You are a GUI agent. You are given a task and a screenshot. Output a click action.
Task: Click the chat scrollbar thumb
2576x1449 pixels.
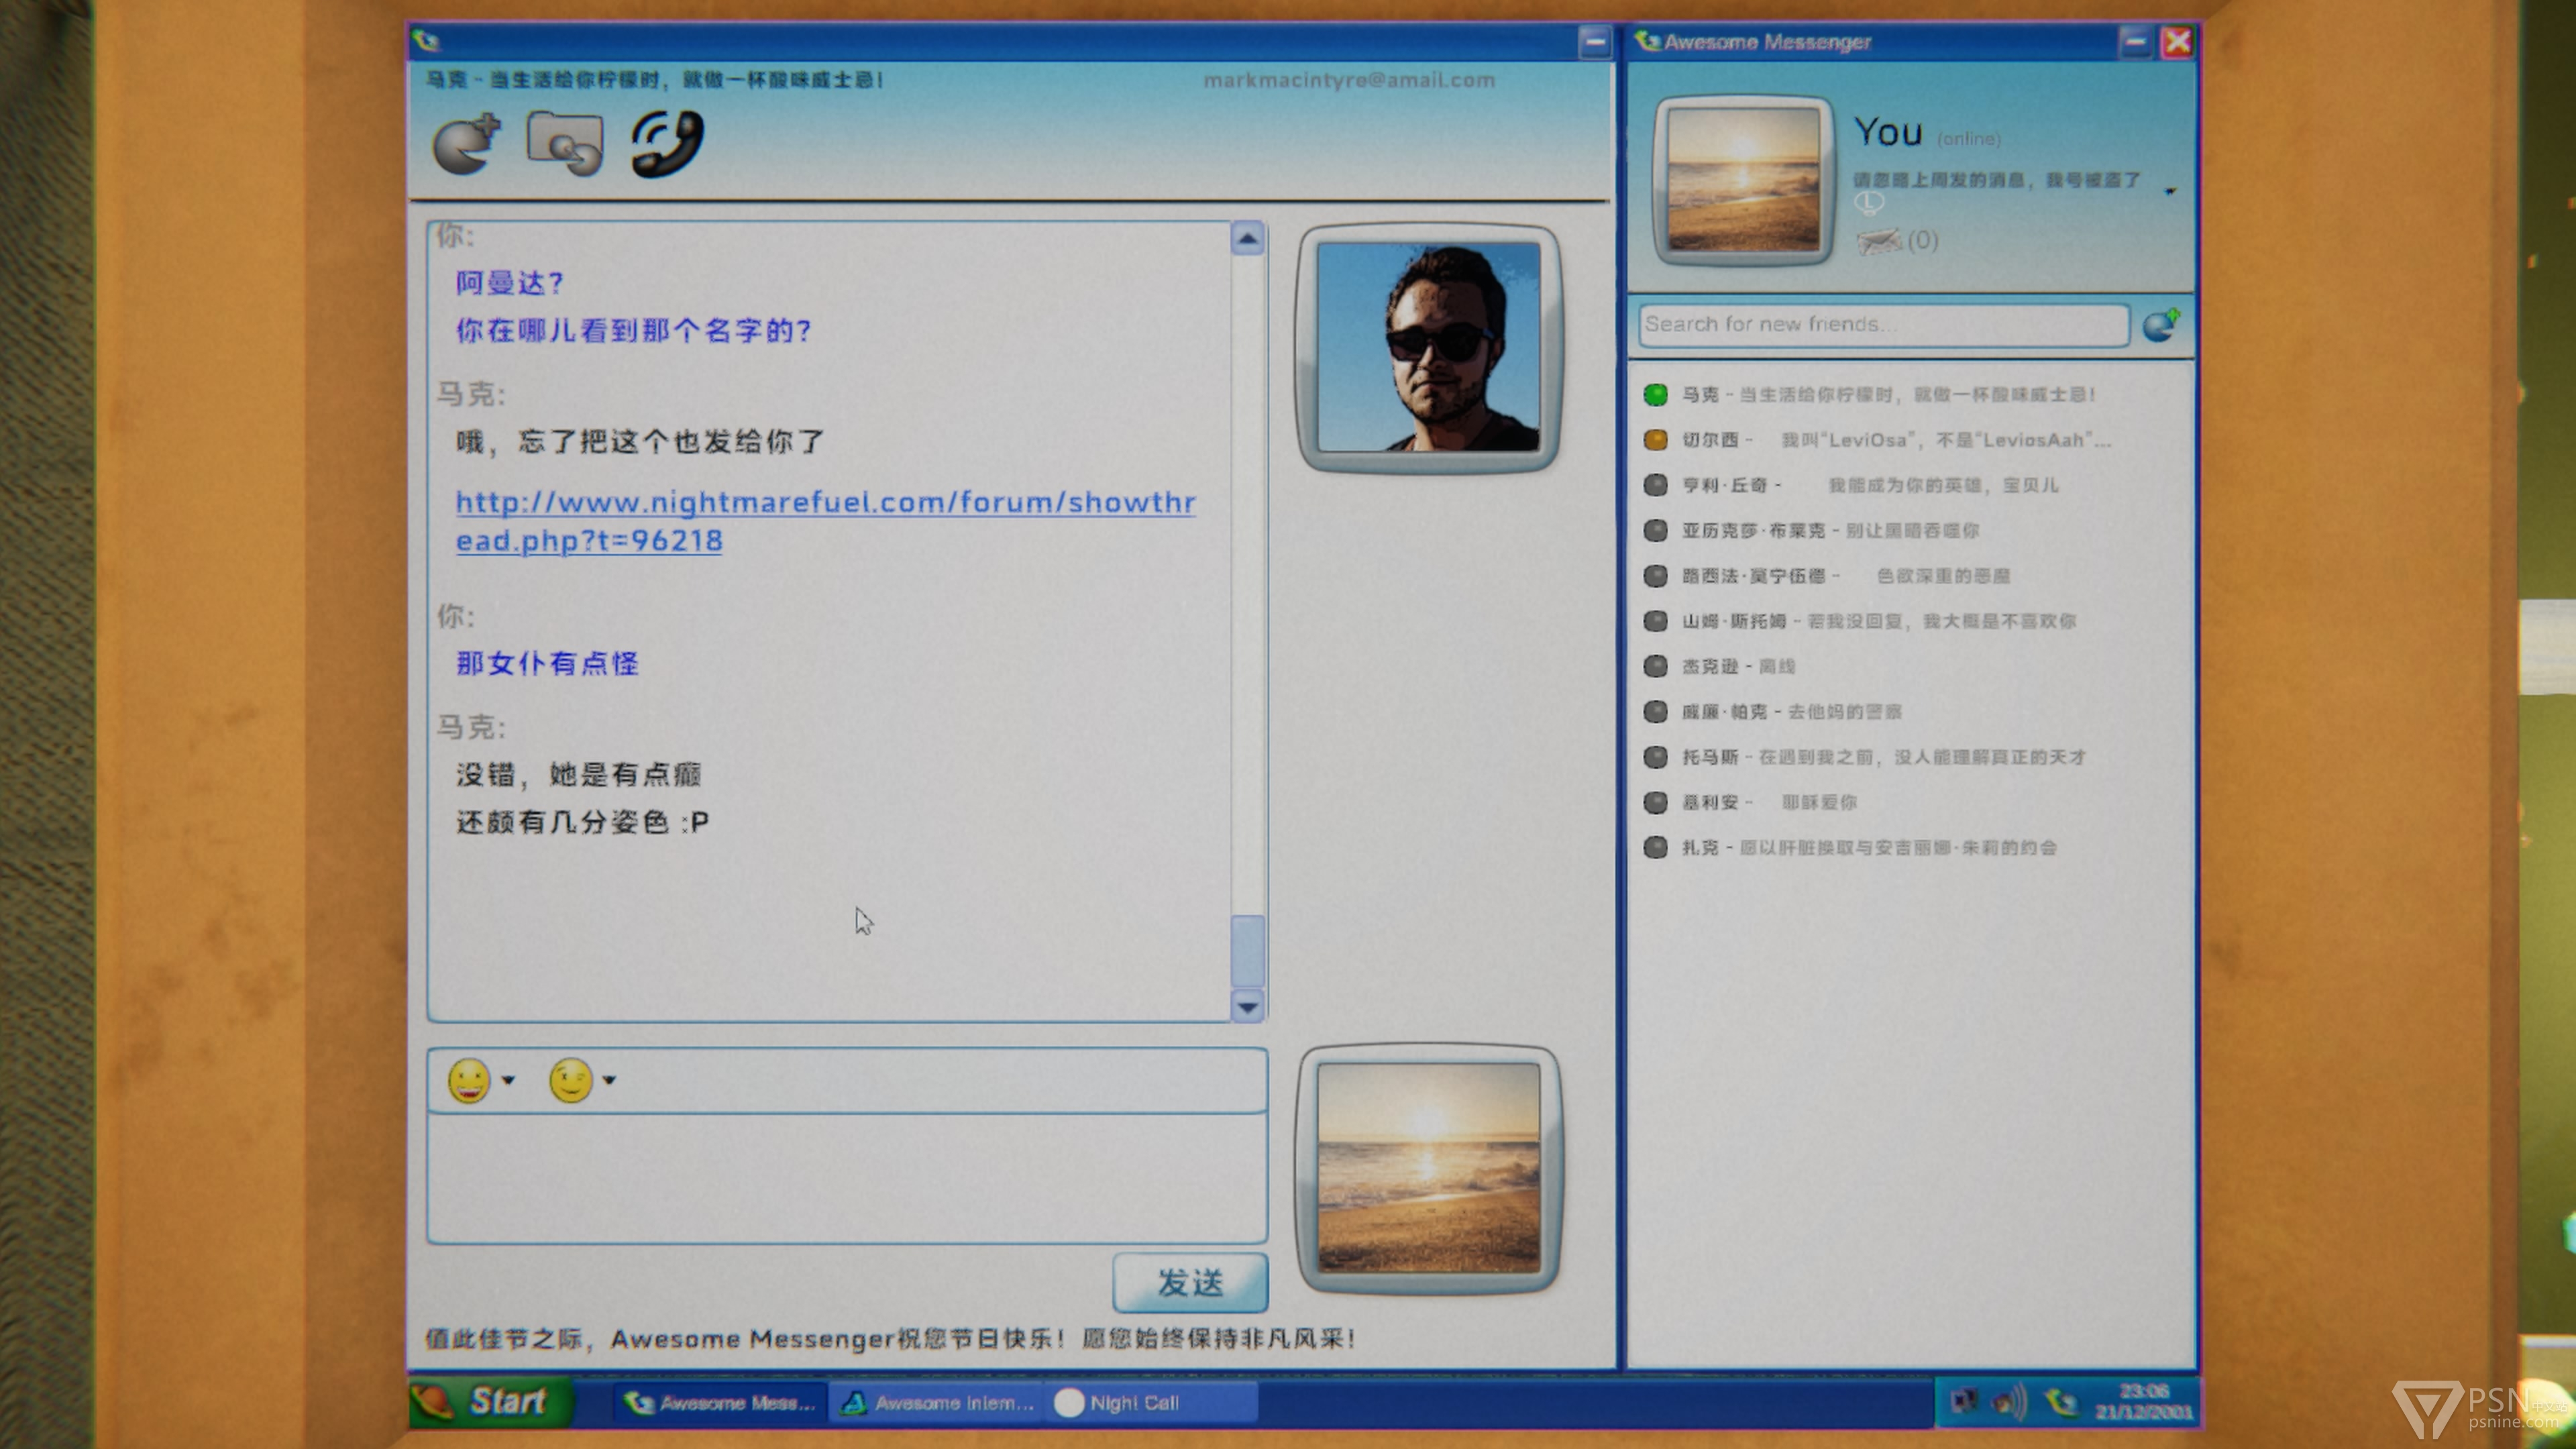[1247, 951]
